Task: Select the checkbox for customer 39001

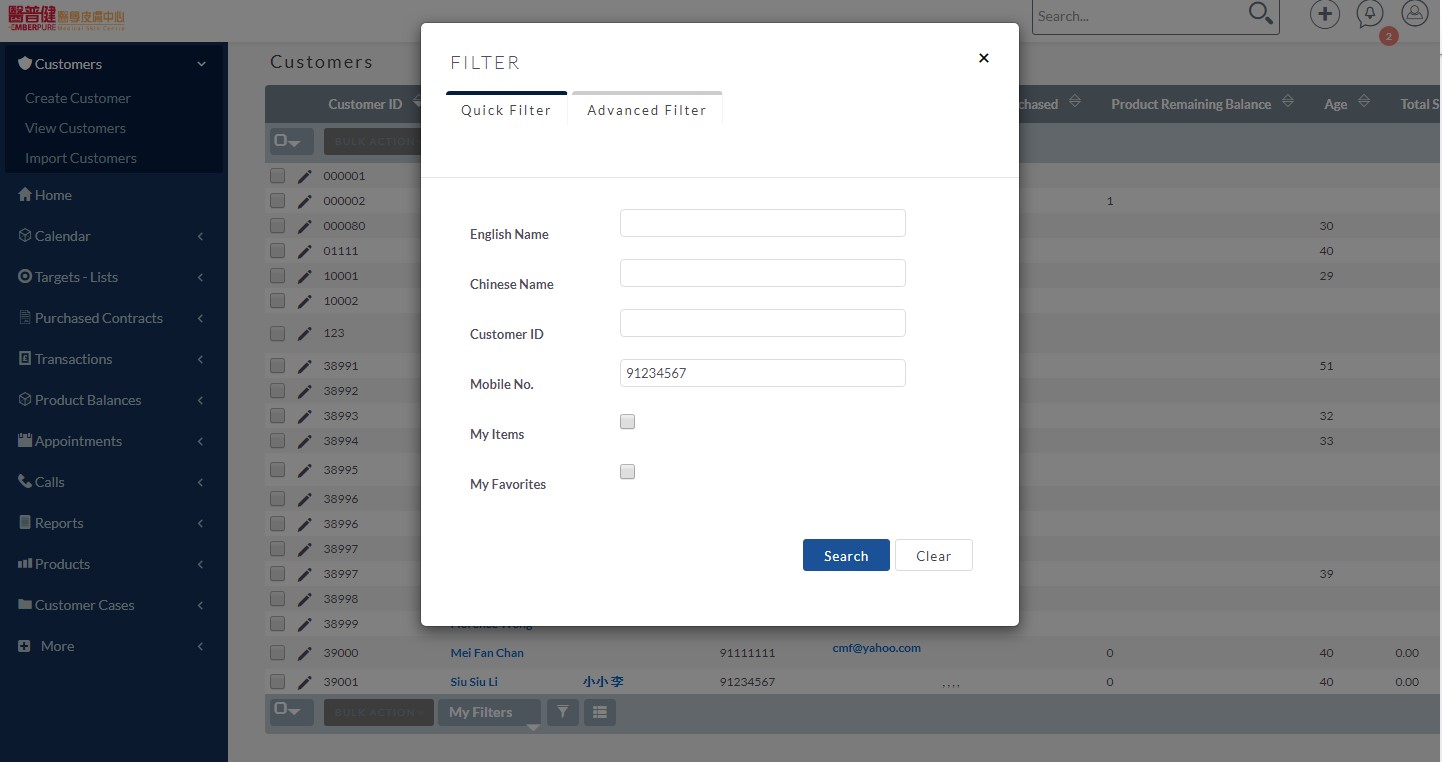Action: tap(277, 682)
